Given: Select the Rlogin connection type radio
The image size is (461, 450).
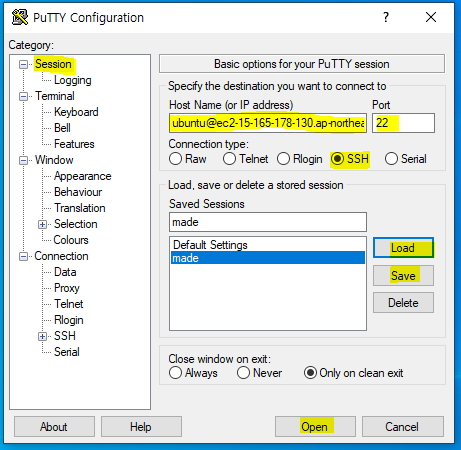Looking at the screenshot, I should click(x=300, y=159).
